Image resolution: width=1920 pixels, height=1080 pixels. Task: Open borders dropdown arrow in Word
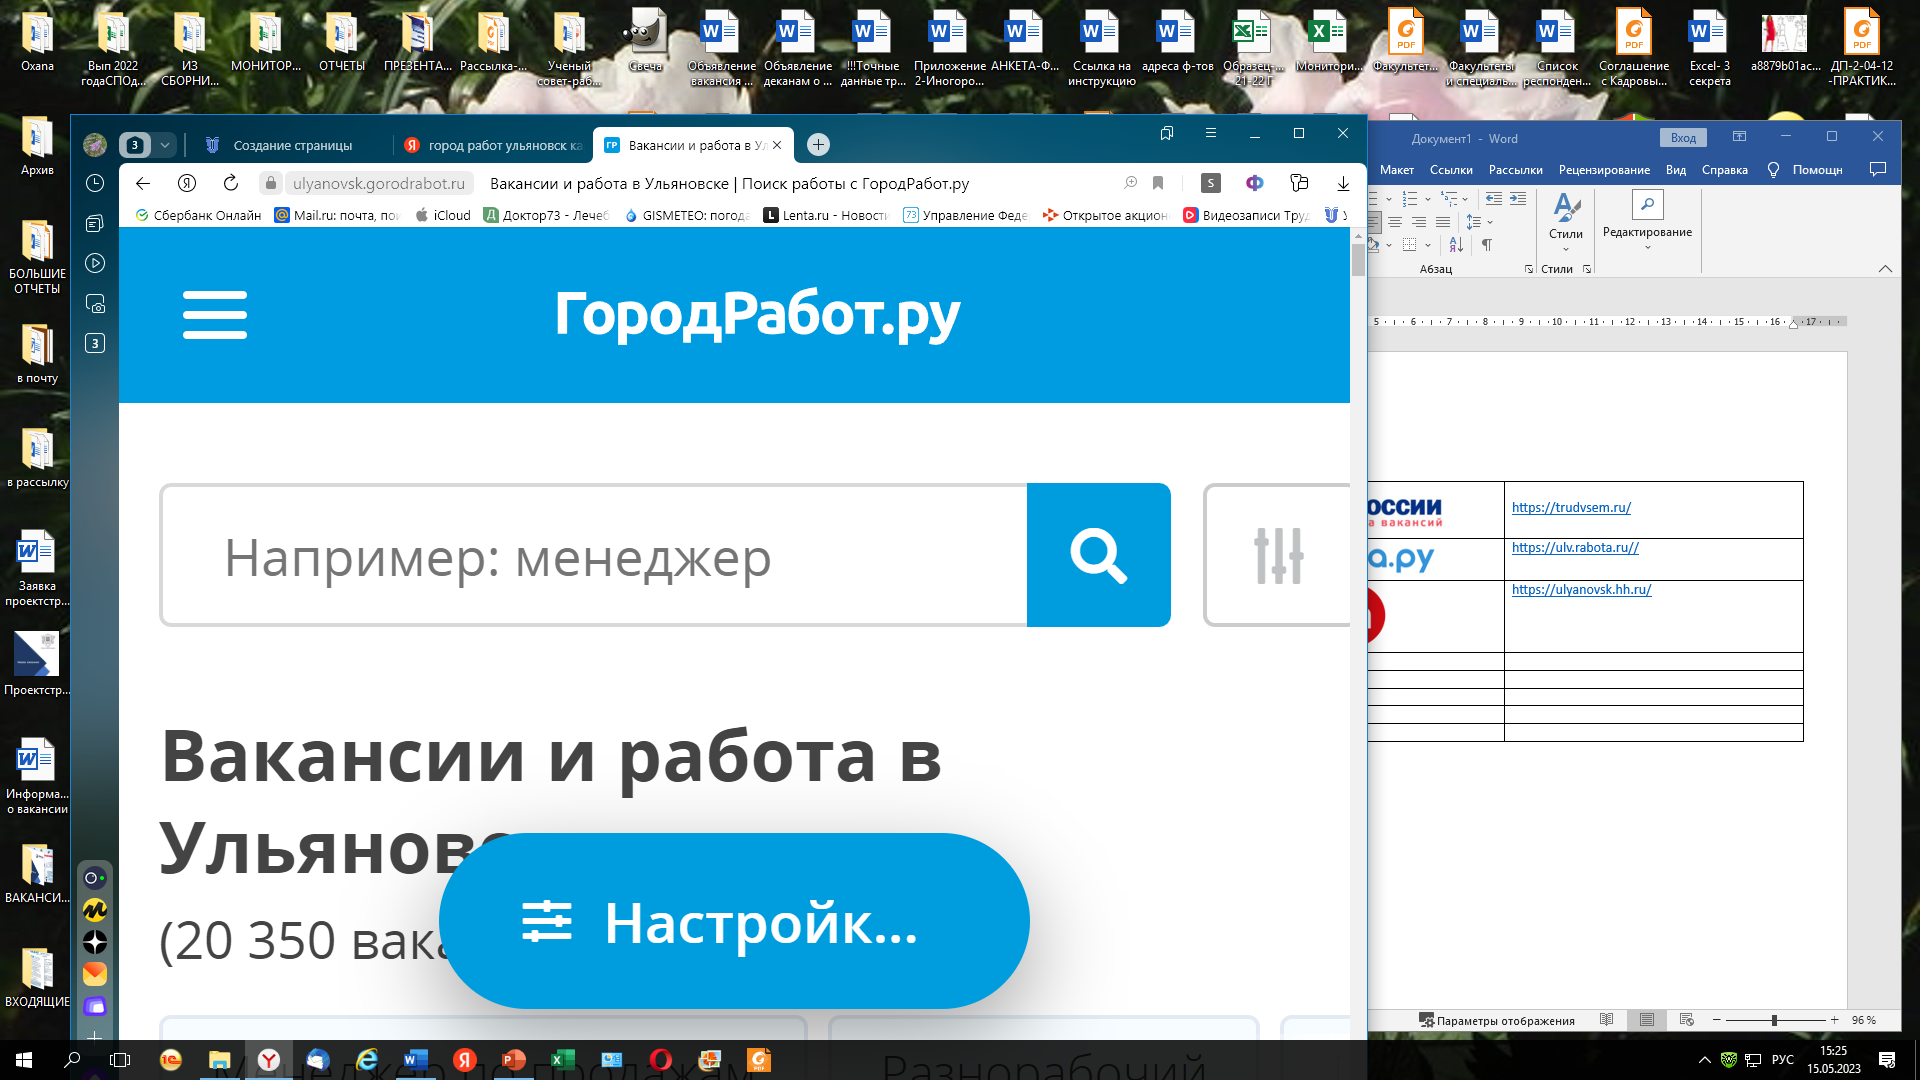coord(1428,245)
